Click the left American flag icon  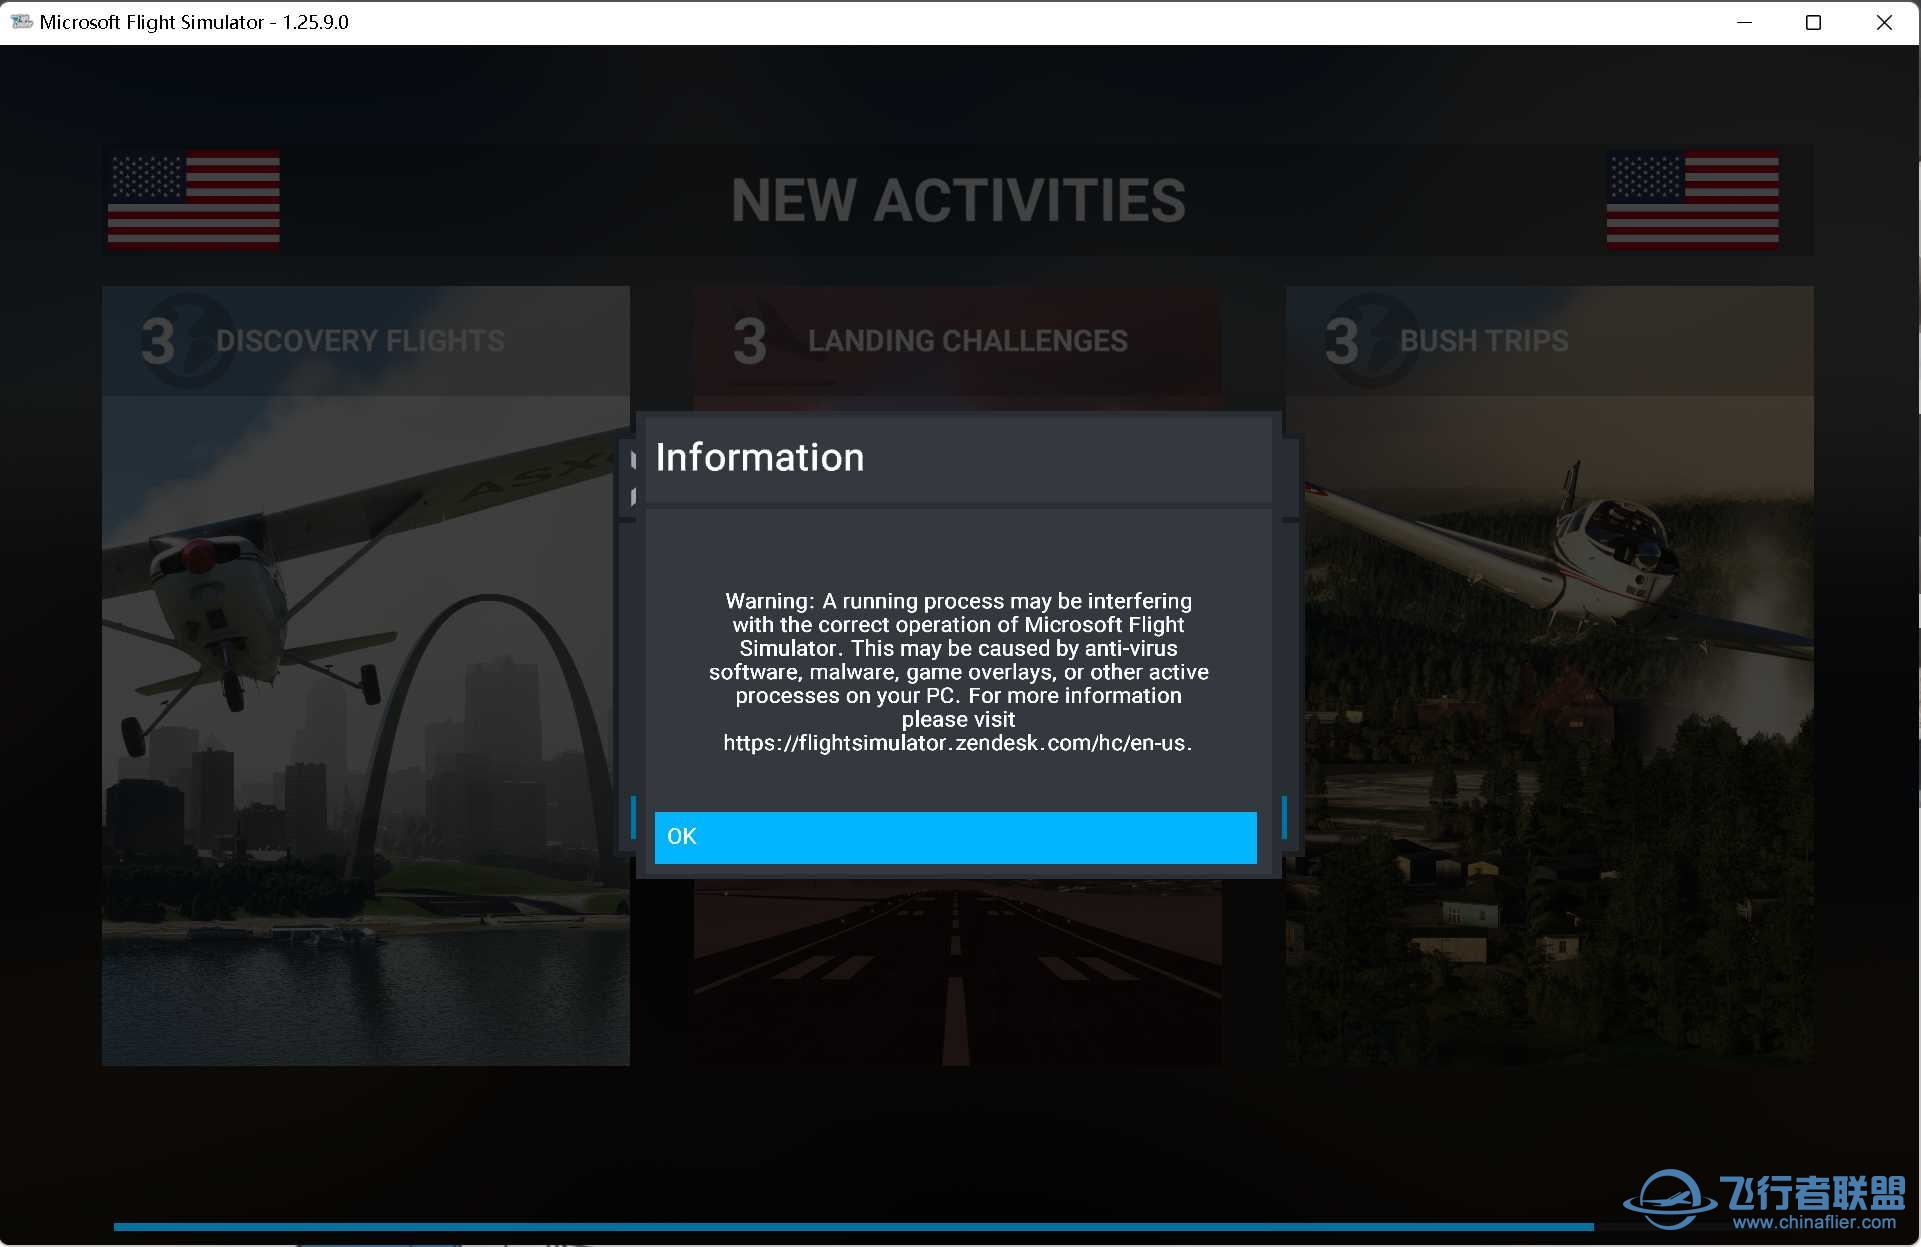click(194, 200)
